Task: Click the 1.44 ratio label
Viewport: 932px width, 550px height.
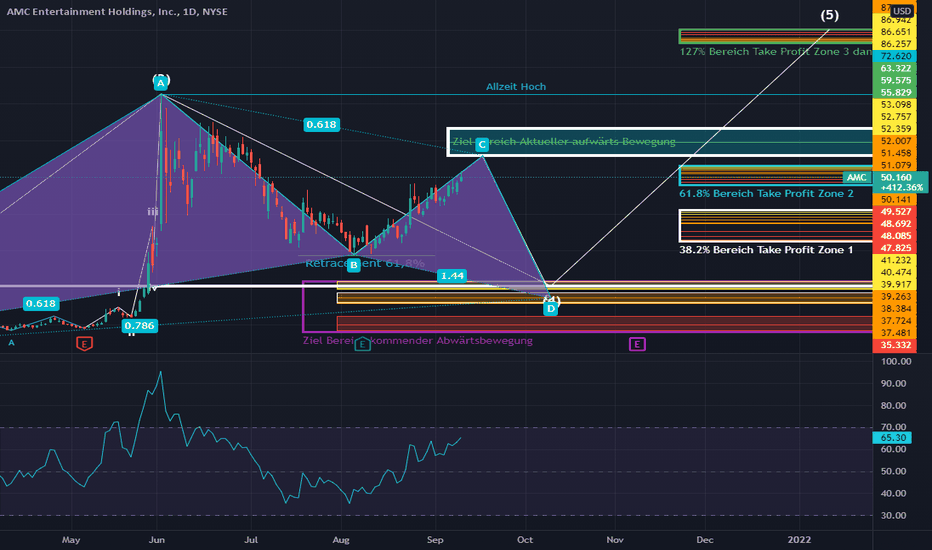Action: click(452, 275)
